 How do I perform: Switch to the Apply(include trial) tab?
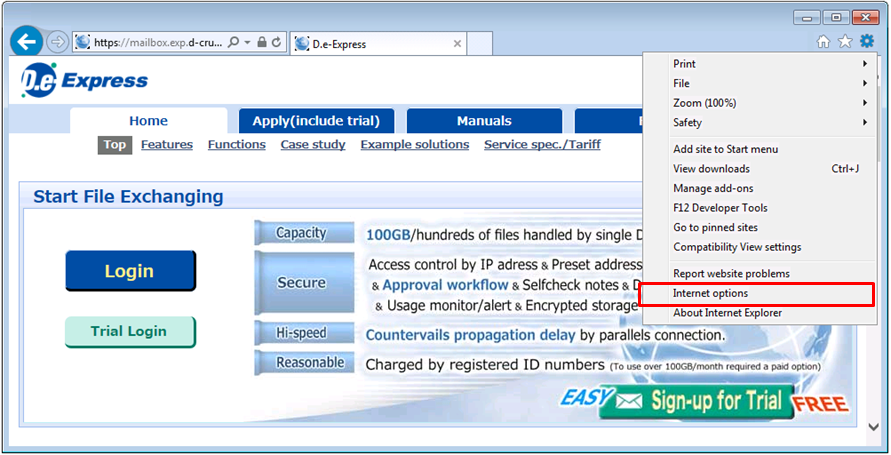pos(316,121)
